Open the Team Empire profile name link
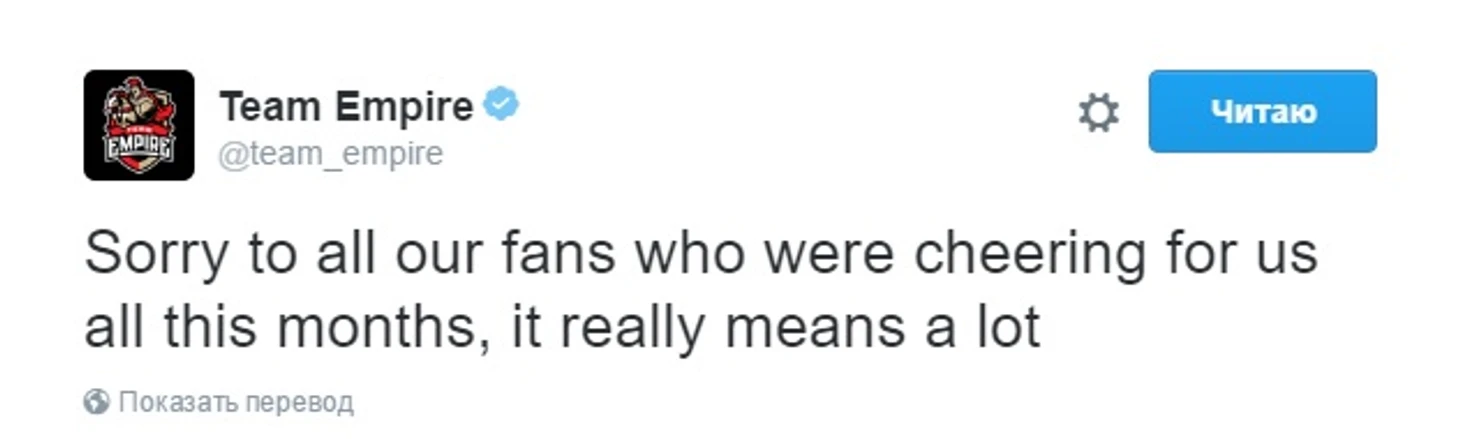The width and height of the screenshot is (1460, 439). [345, 106]
